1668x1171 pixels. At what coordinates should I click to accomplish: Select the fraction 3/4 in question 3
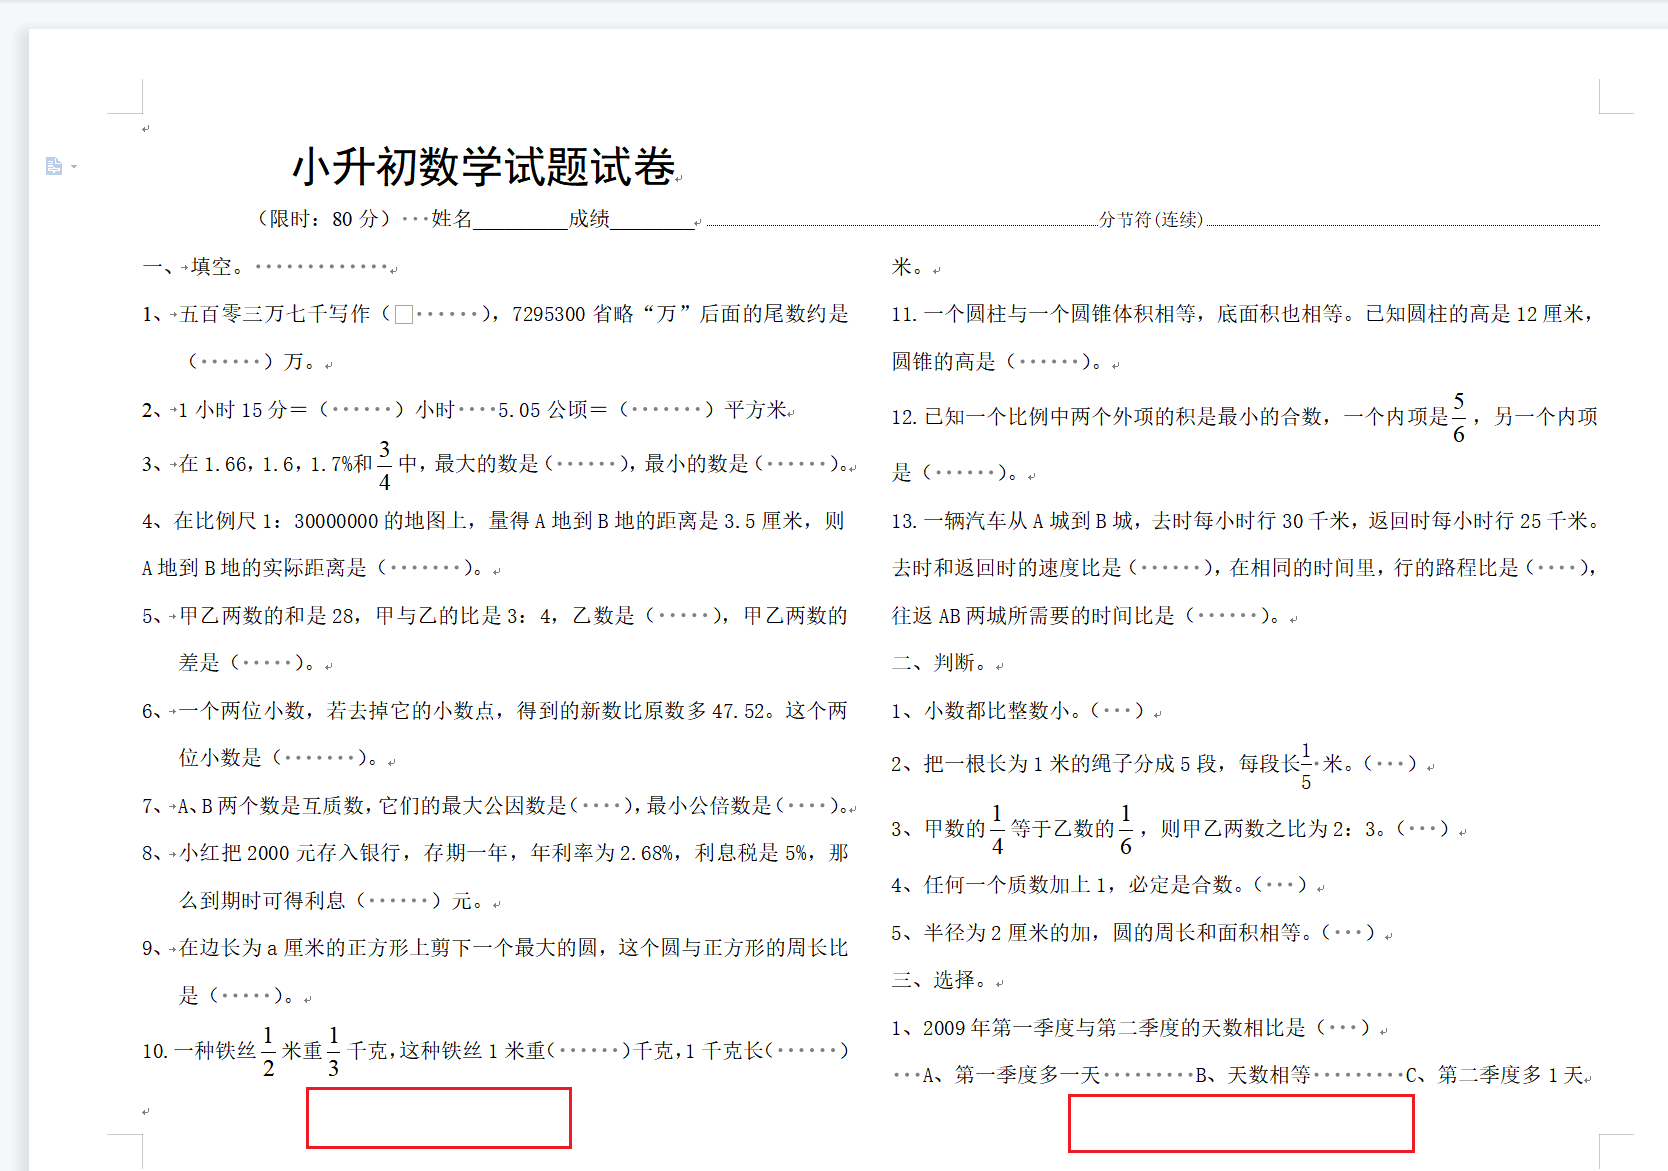pyautogui.click(x=384, y=465)
